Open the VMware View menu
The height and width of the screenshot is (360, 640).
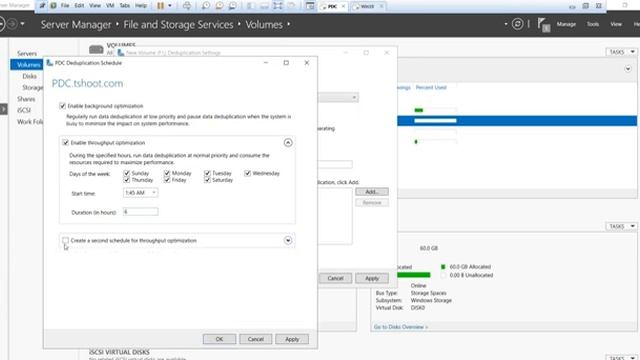click(95, 6)
